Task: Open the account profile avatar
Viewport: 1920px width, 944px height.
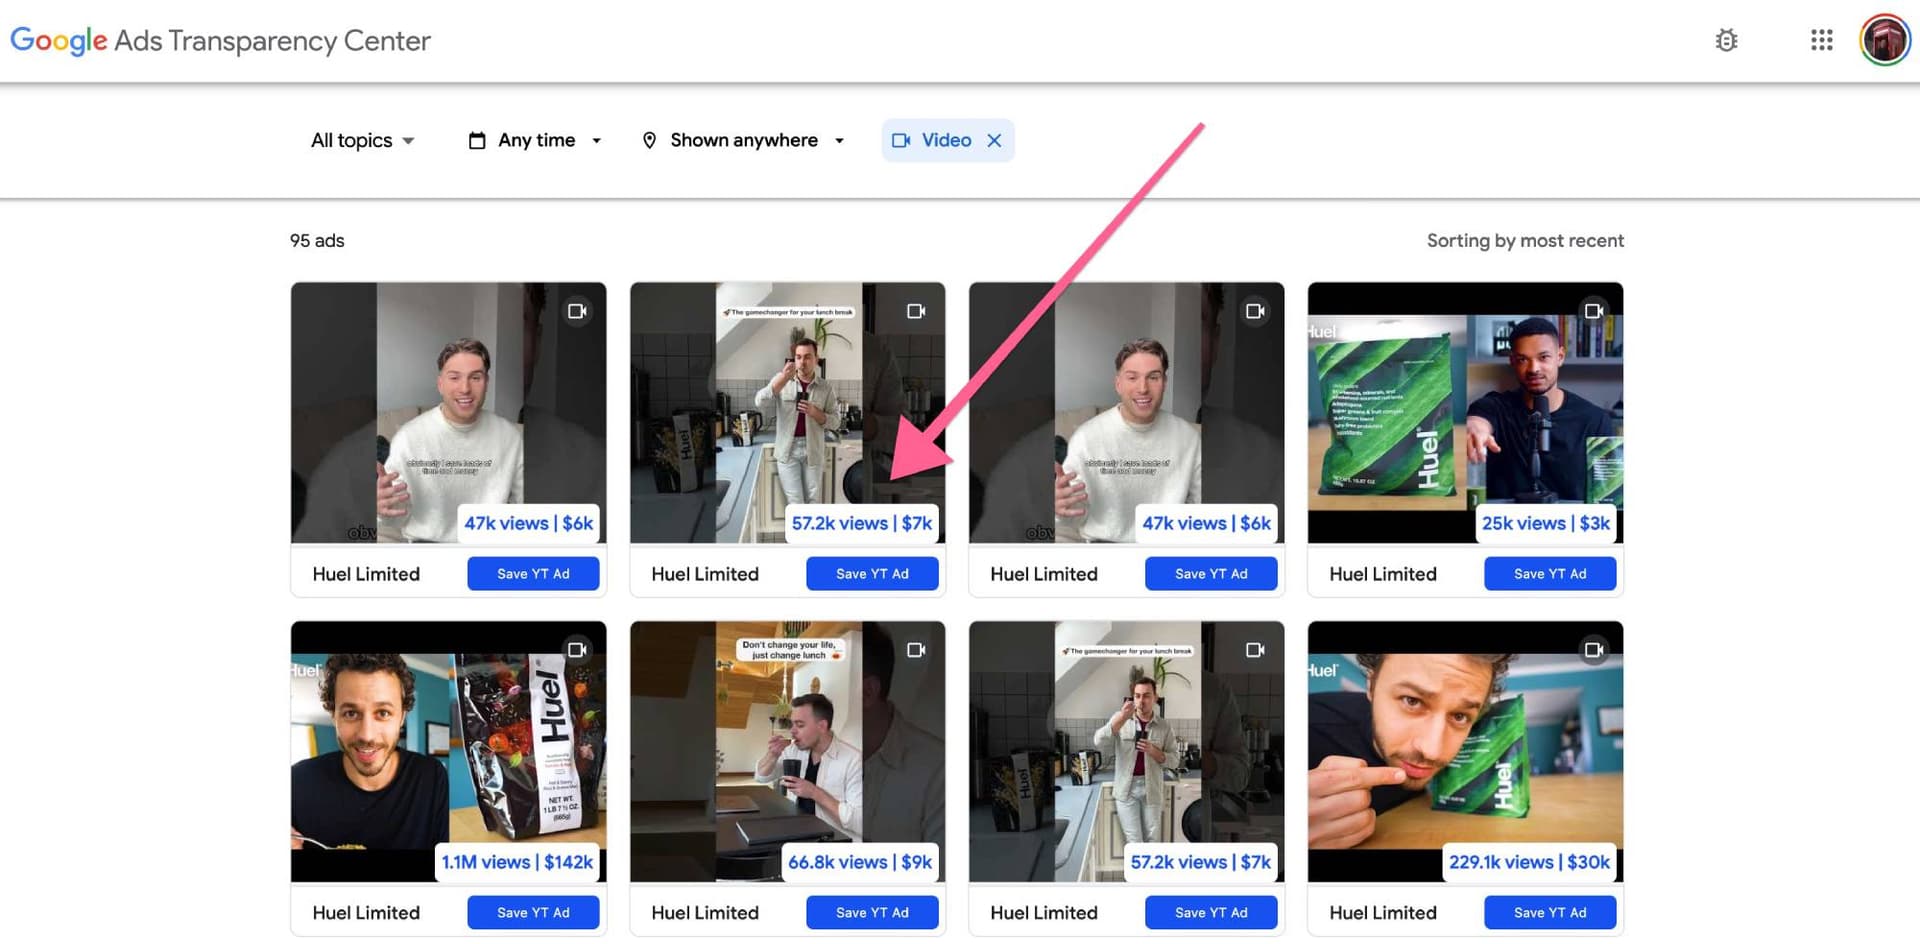Action: 1885,40
